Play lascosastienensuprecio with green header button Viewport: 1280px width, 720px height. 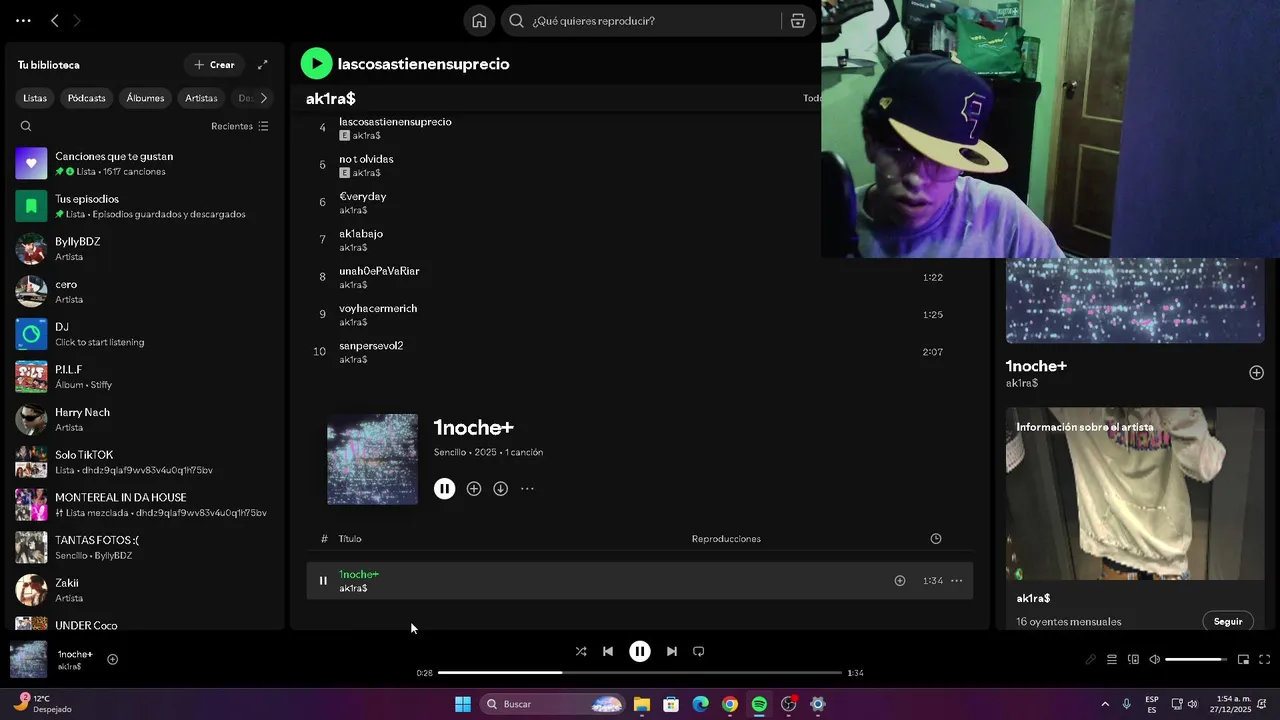click(316, 64)
